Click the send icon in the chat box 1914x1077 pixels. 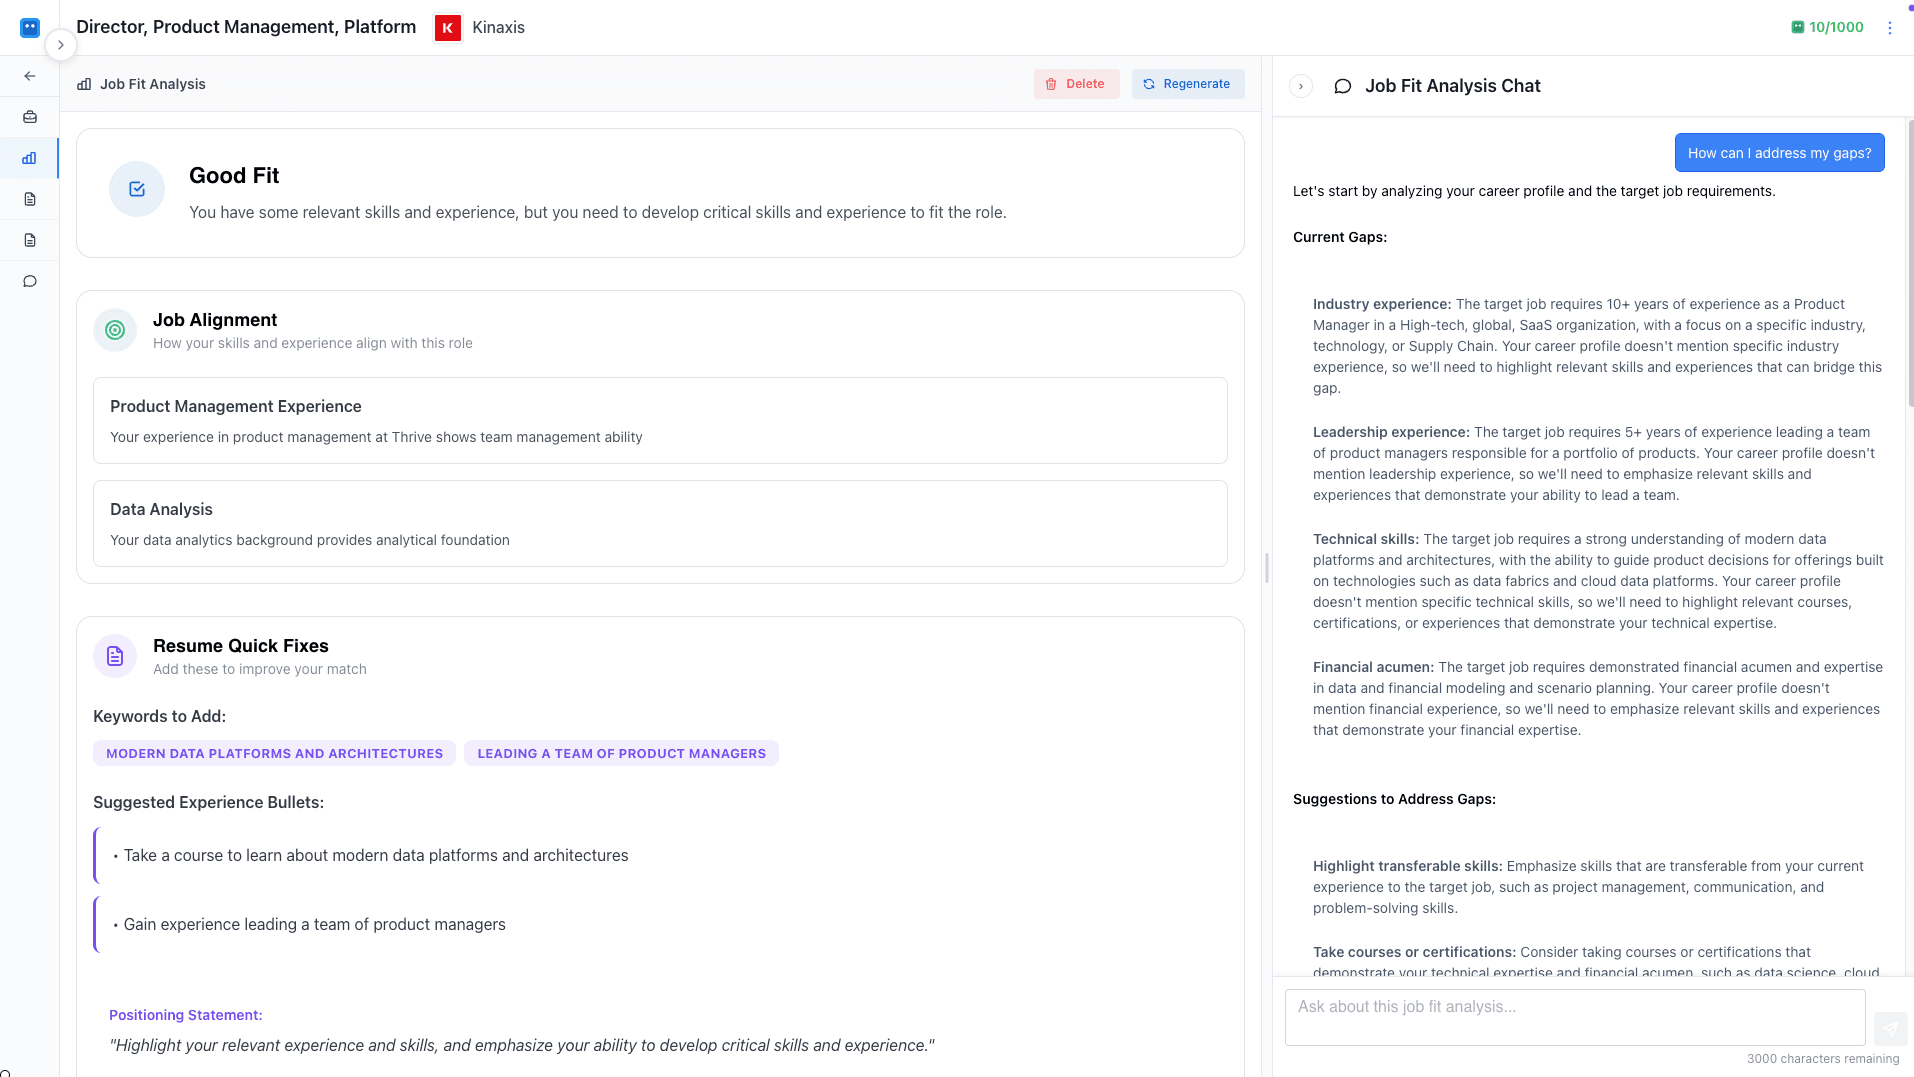(1890, 1028)
